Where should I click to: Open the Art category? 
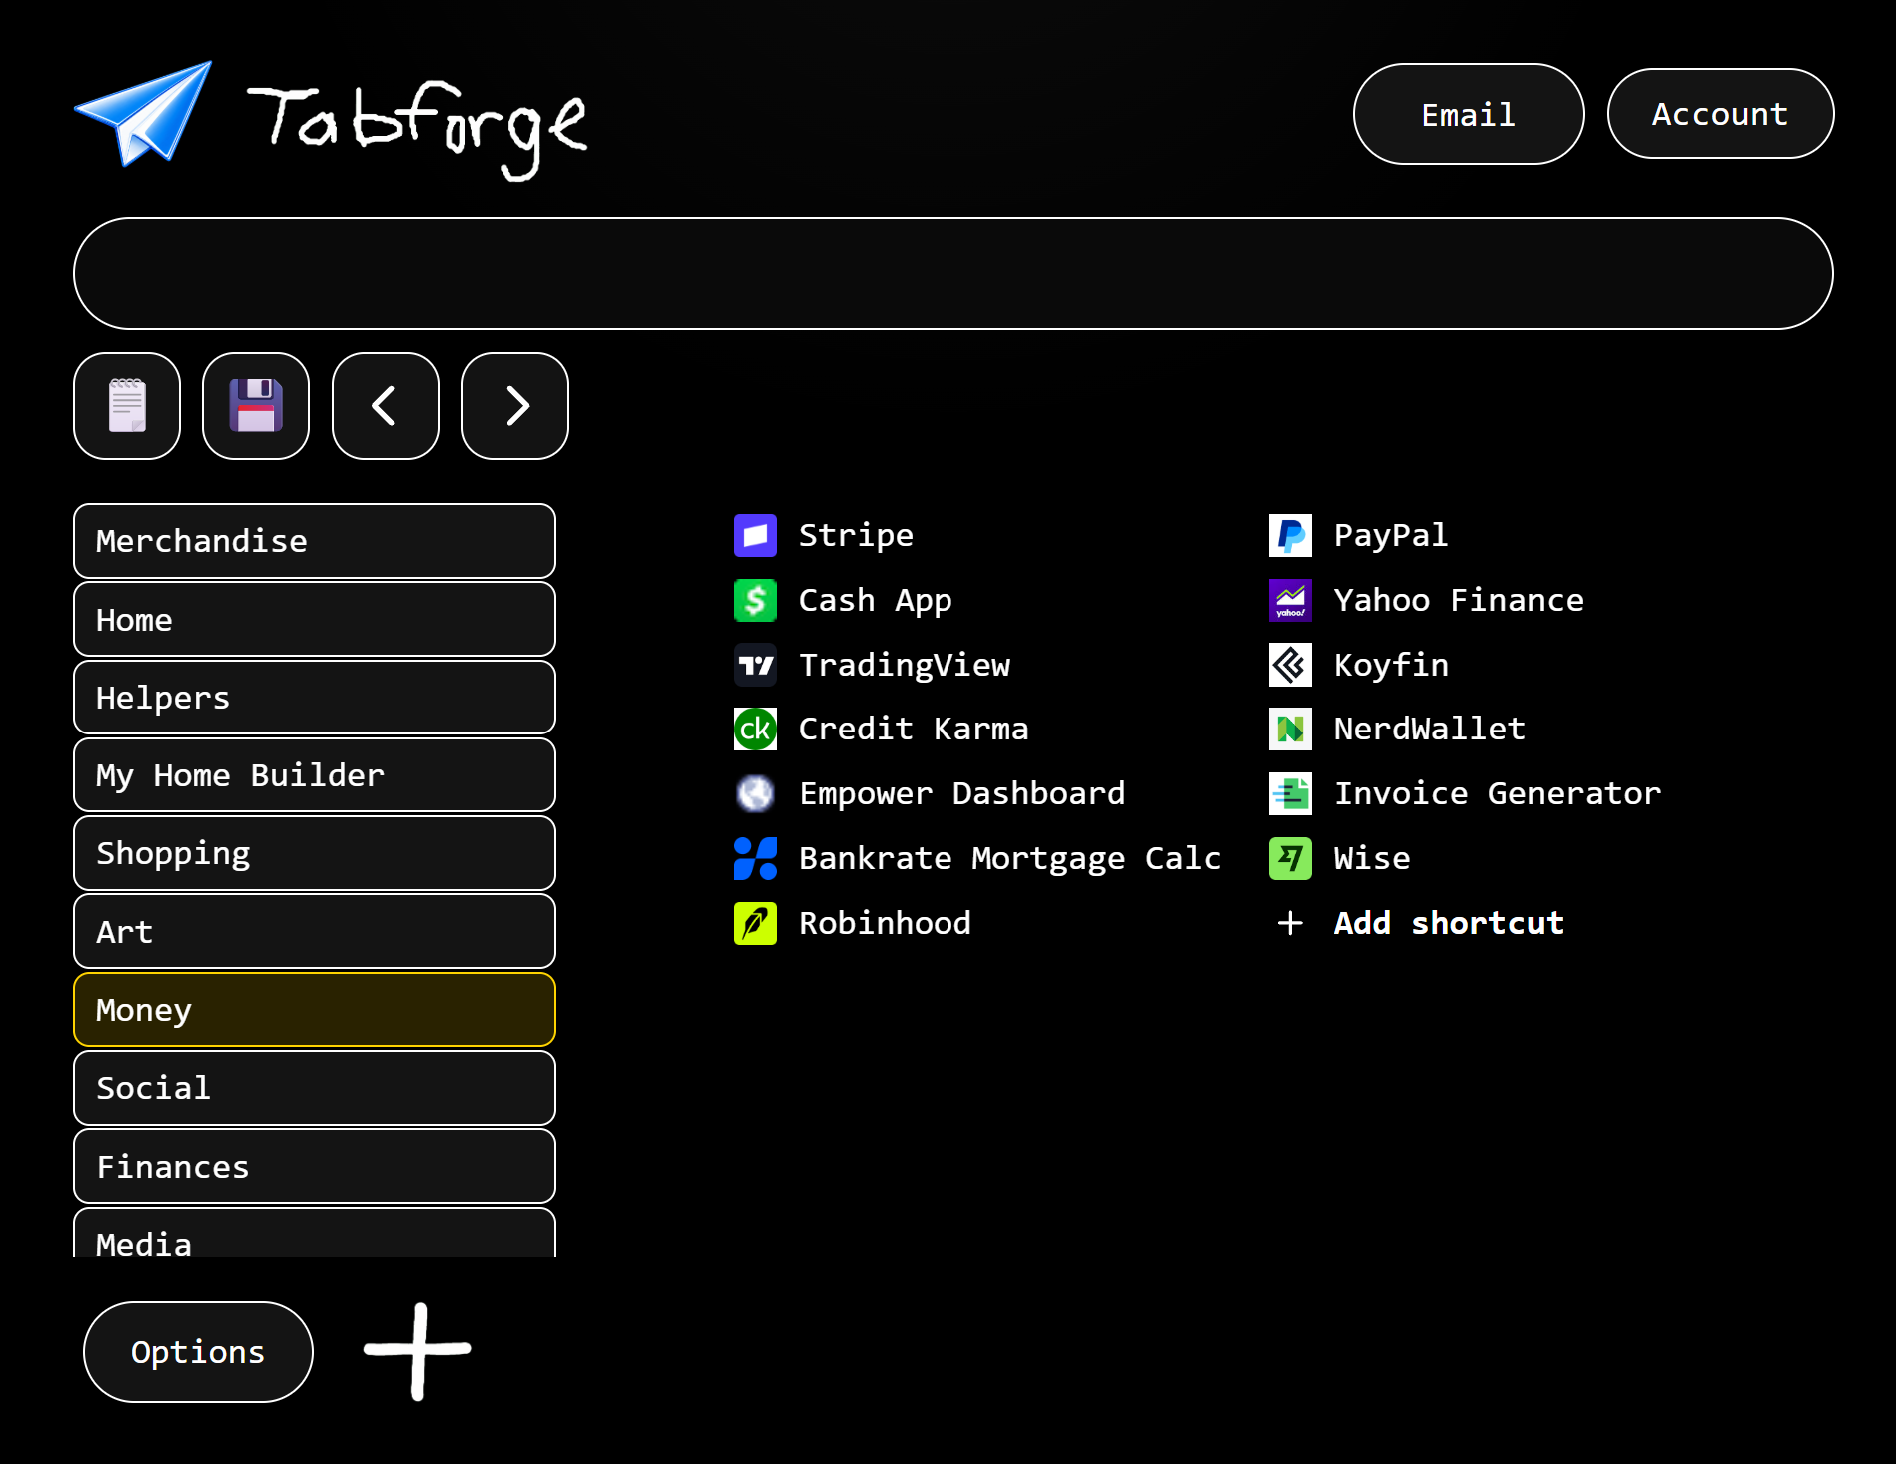(314, 931)
